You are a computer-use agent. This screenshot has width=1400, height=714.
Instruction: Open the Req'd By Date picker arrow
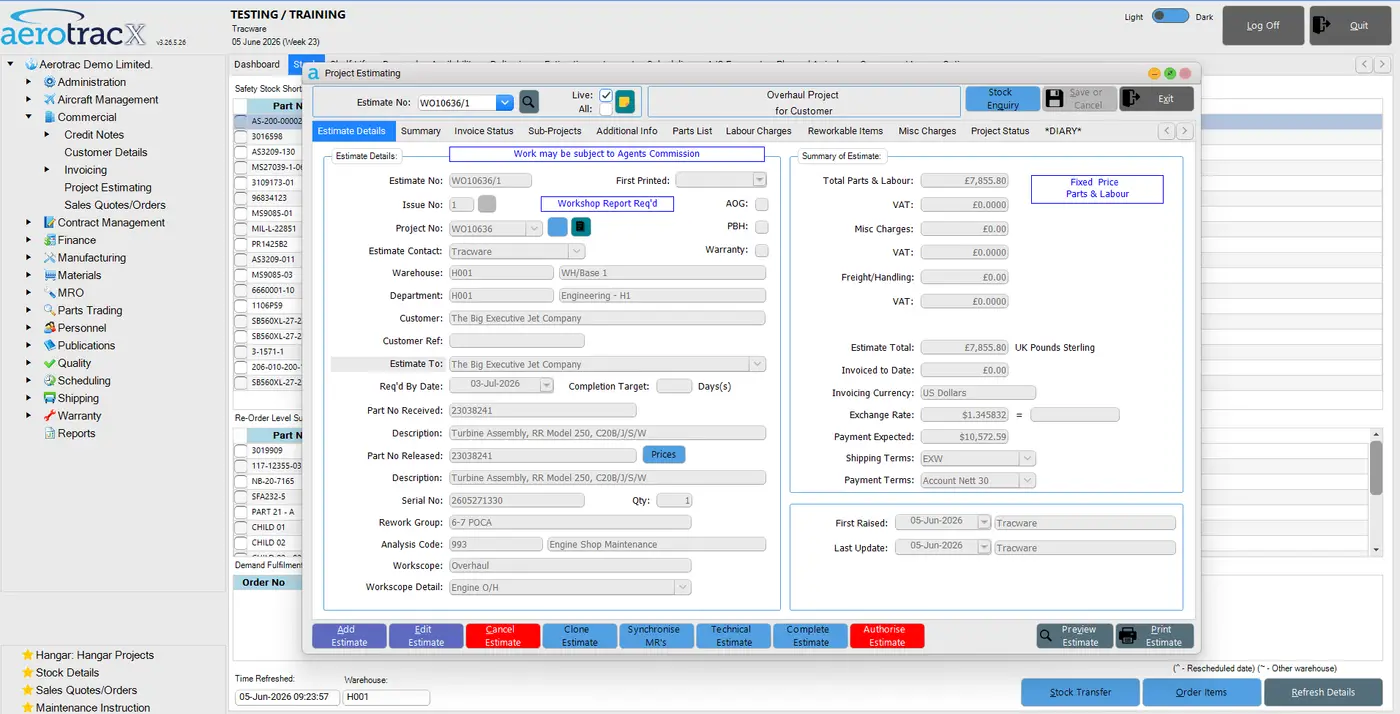coord(546,386)
